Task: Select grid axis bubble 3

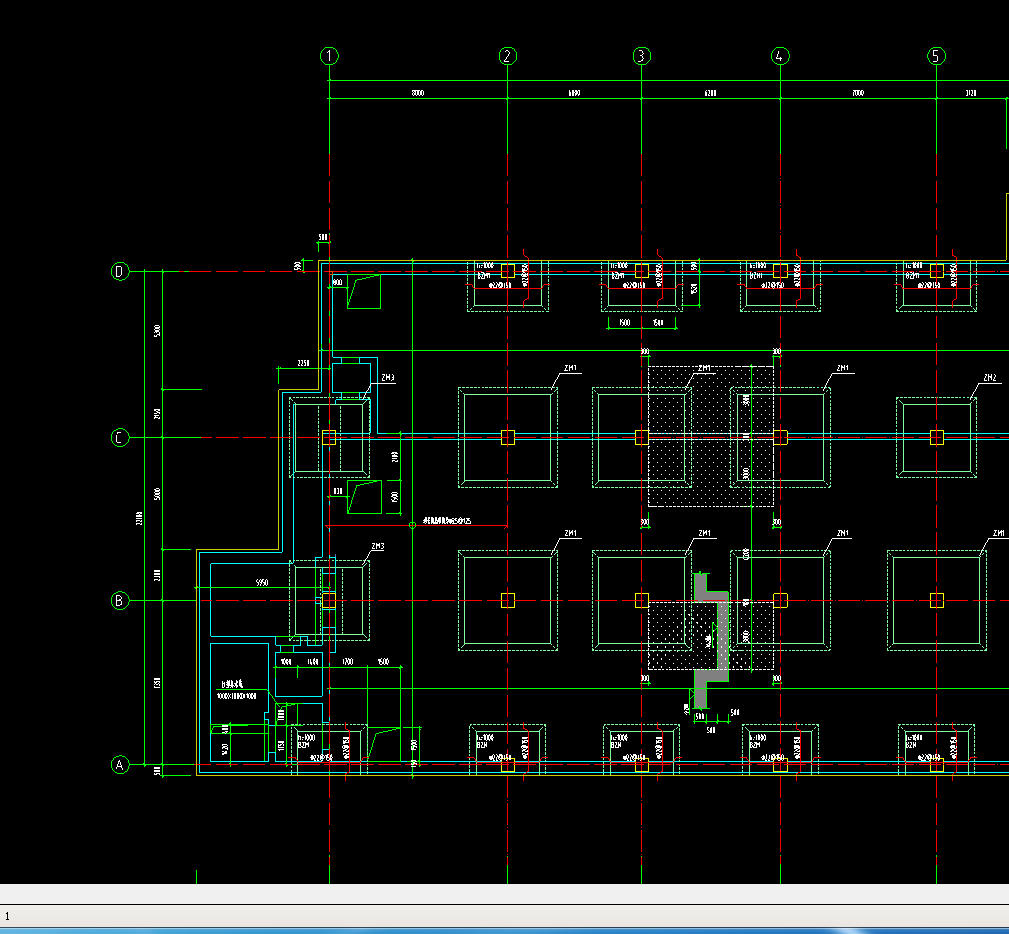Action: (x=641, y=56)
